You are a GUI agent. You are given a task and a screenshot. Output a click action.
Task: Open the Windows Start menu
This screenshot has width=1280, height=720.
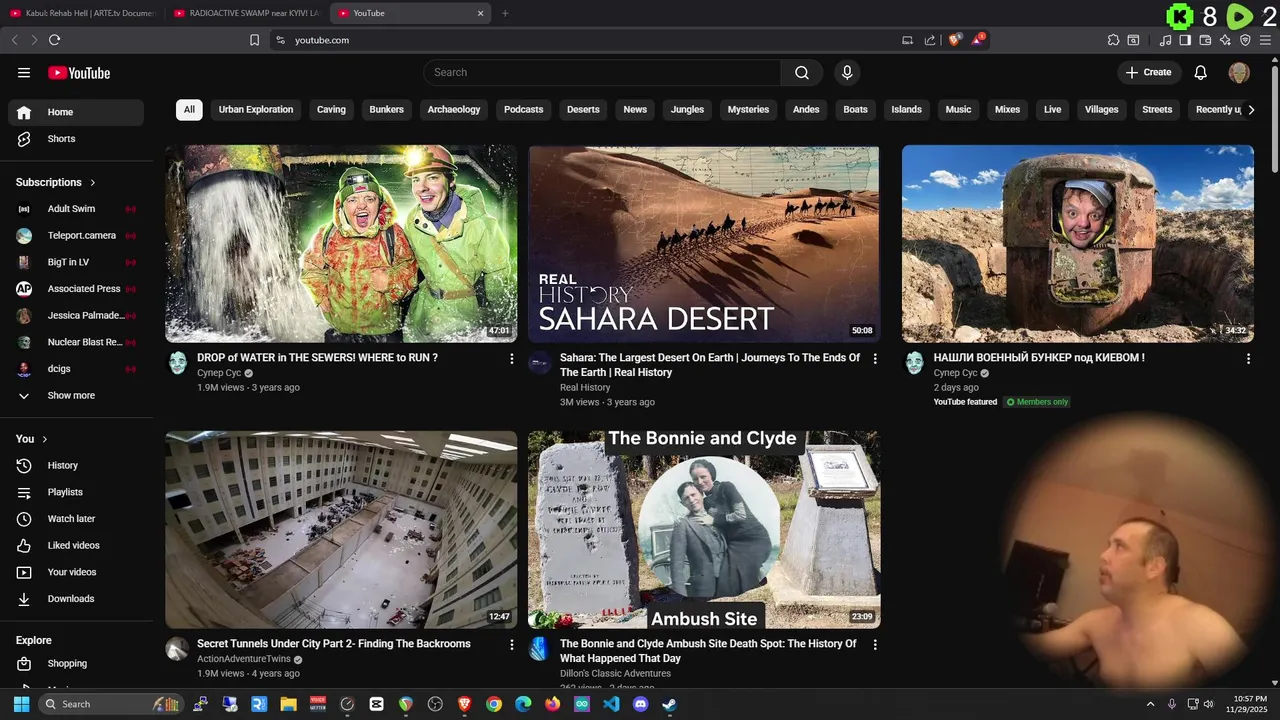21,704
